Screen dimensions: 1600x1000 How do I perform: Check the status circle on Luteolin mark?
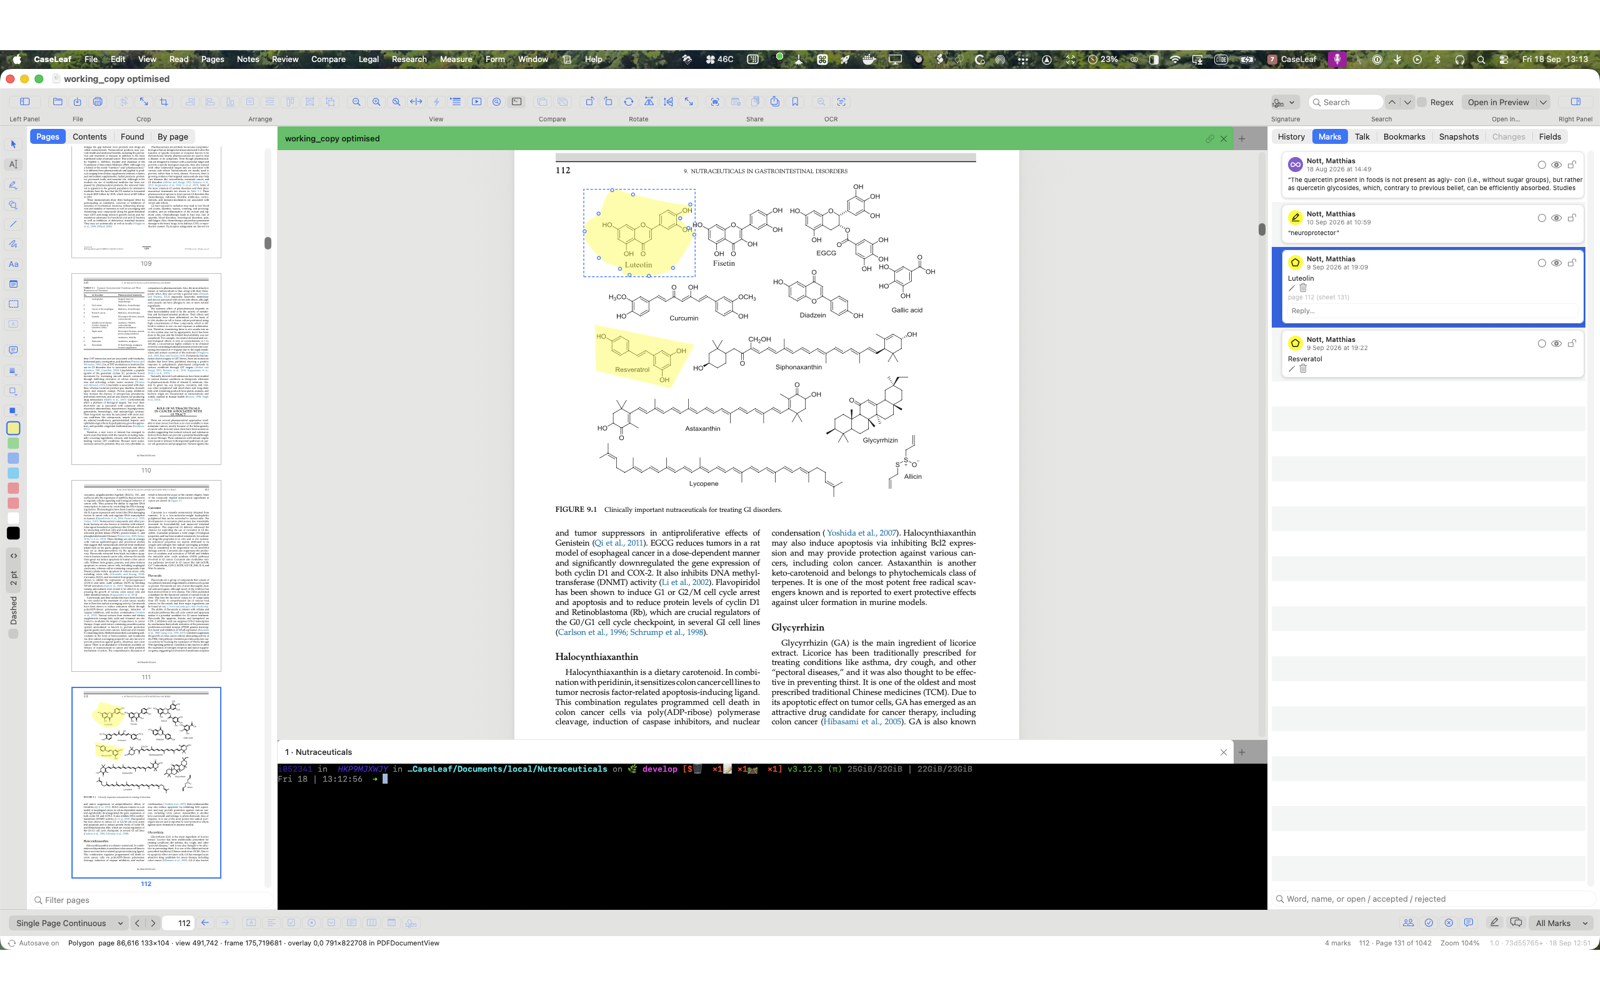point(1541,263)
